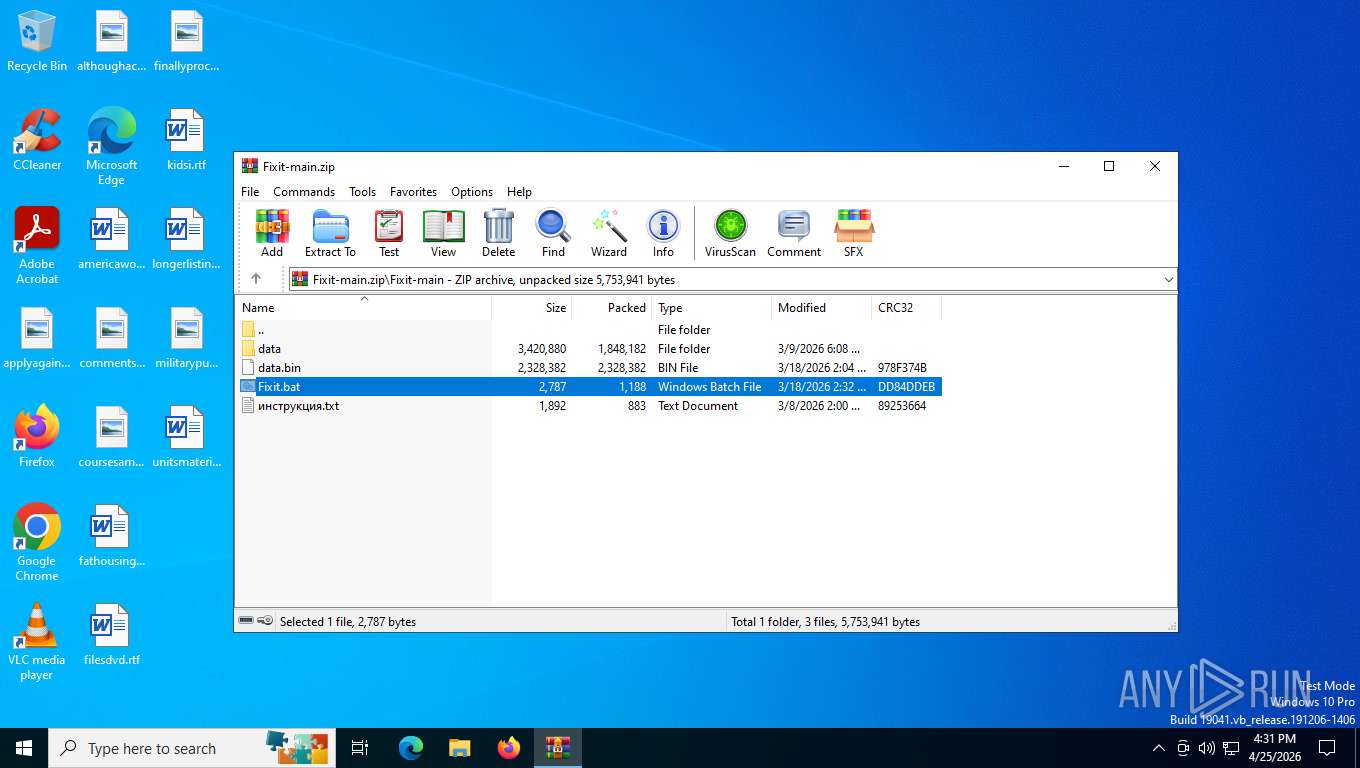The width and height of the screenshot is (1360, 768).
Task: Click the WinRAR taskbar button
Action: tap(557, 748)
